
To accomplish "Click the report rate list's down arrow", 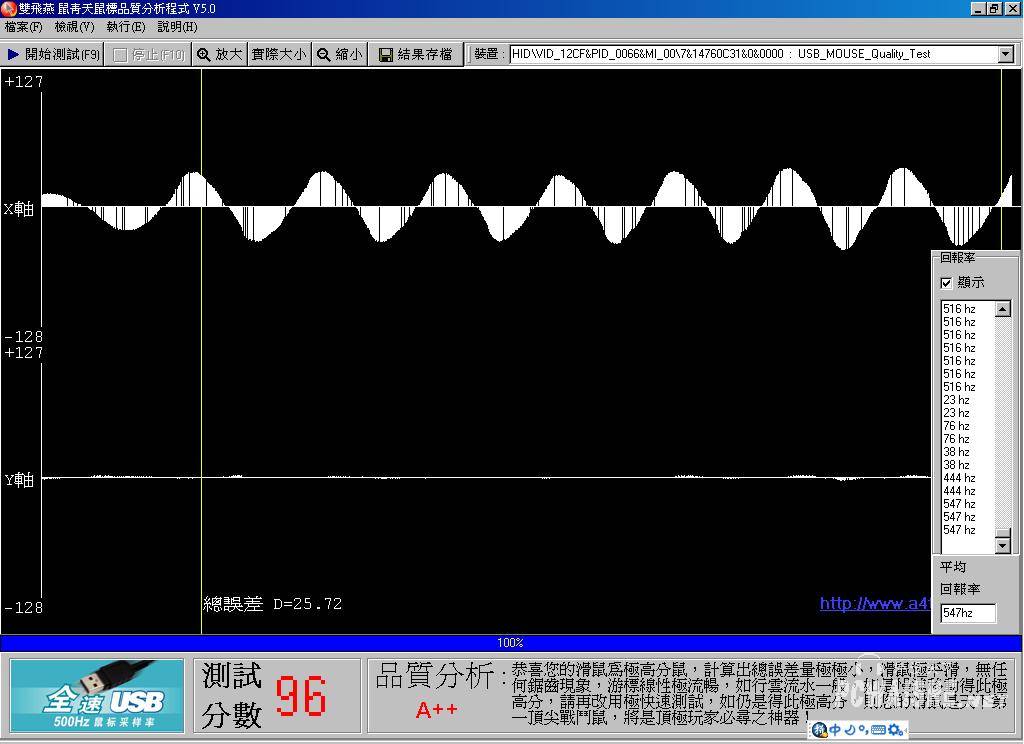I will point(1003,545).
